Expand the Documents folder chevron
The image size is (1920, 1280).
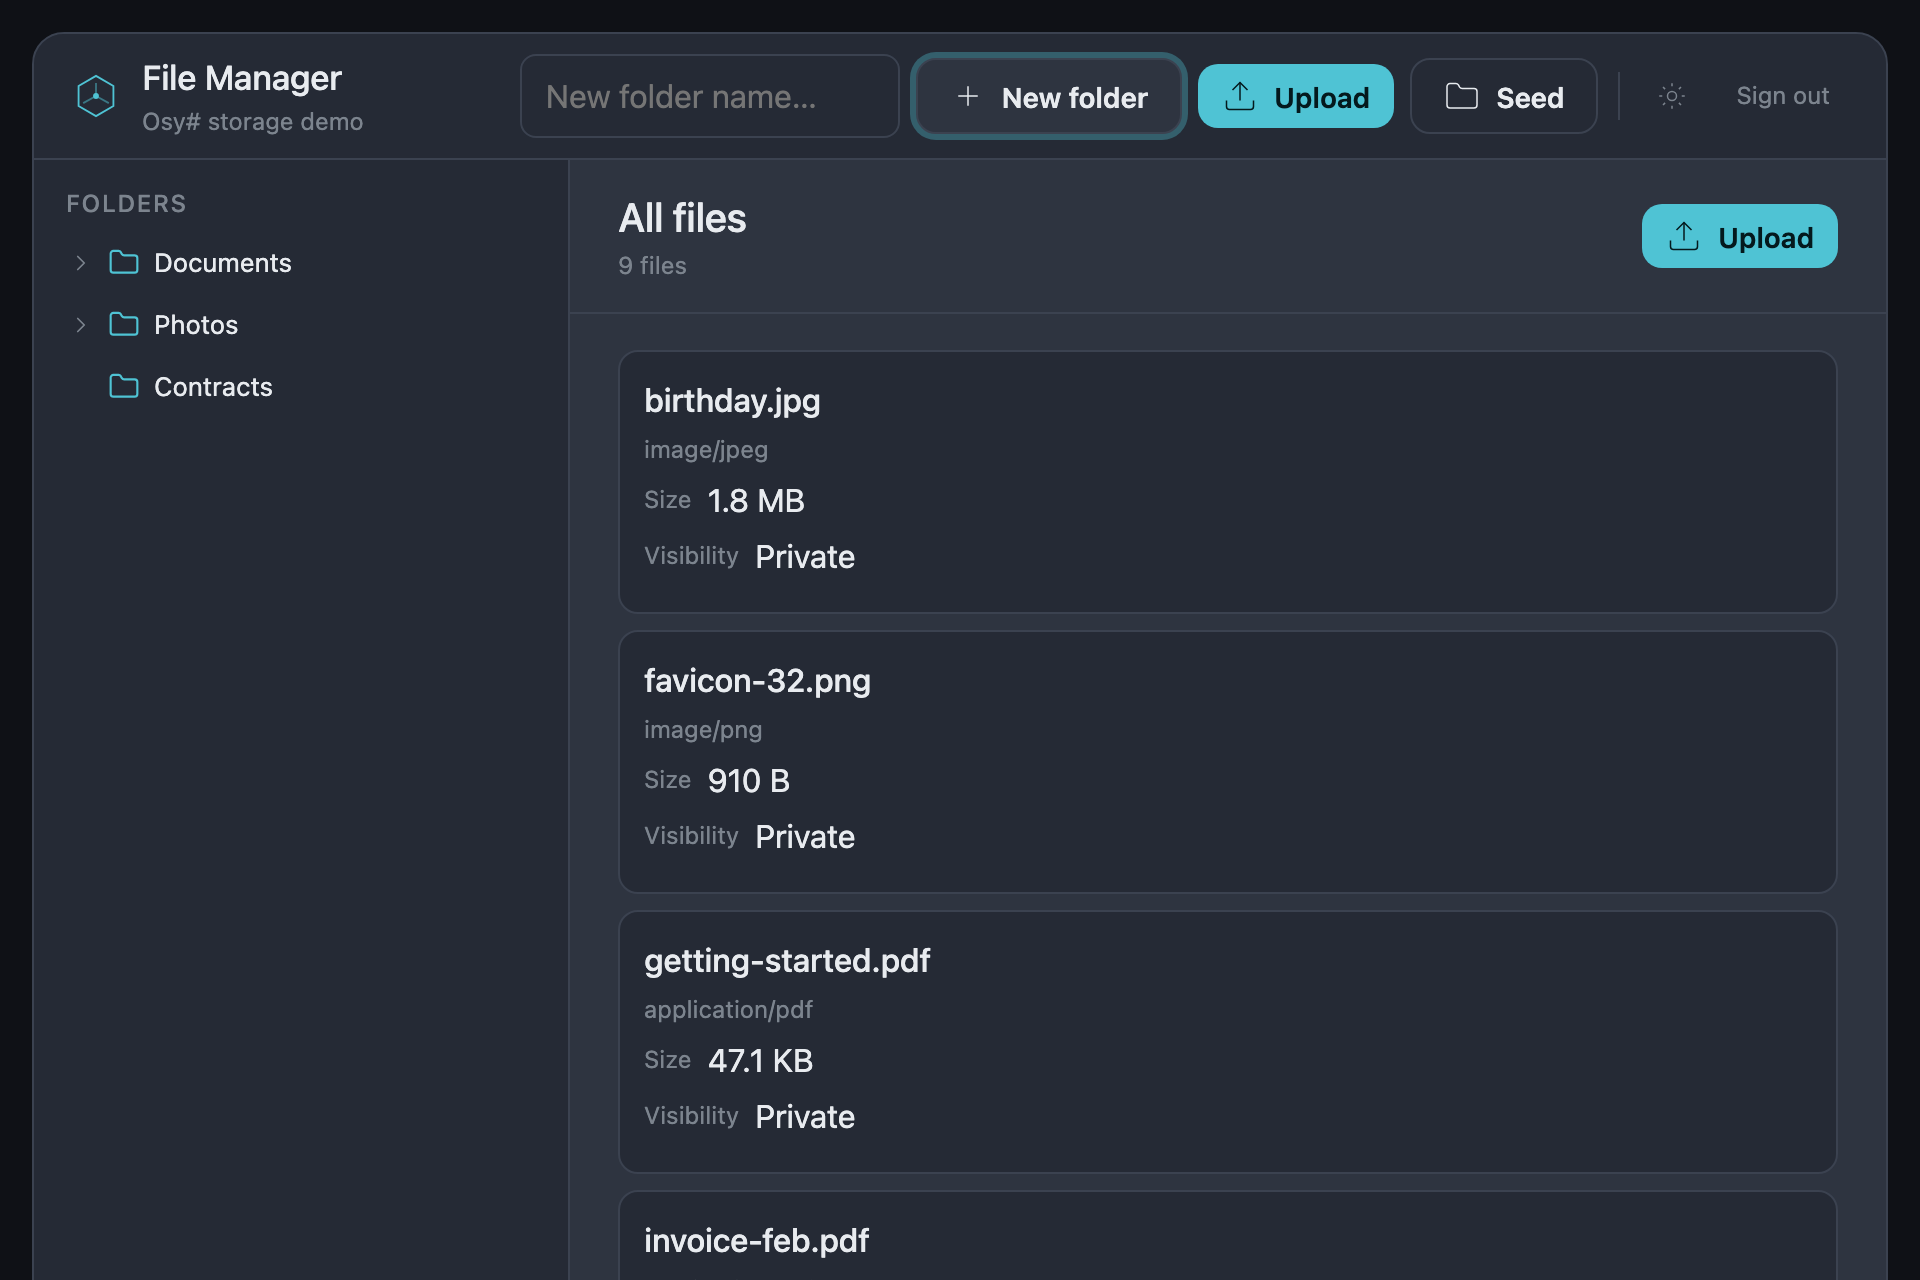tap(81, 263)
